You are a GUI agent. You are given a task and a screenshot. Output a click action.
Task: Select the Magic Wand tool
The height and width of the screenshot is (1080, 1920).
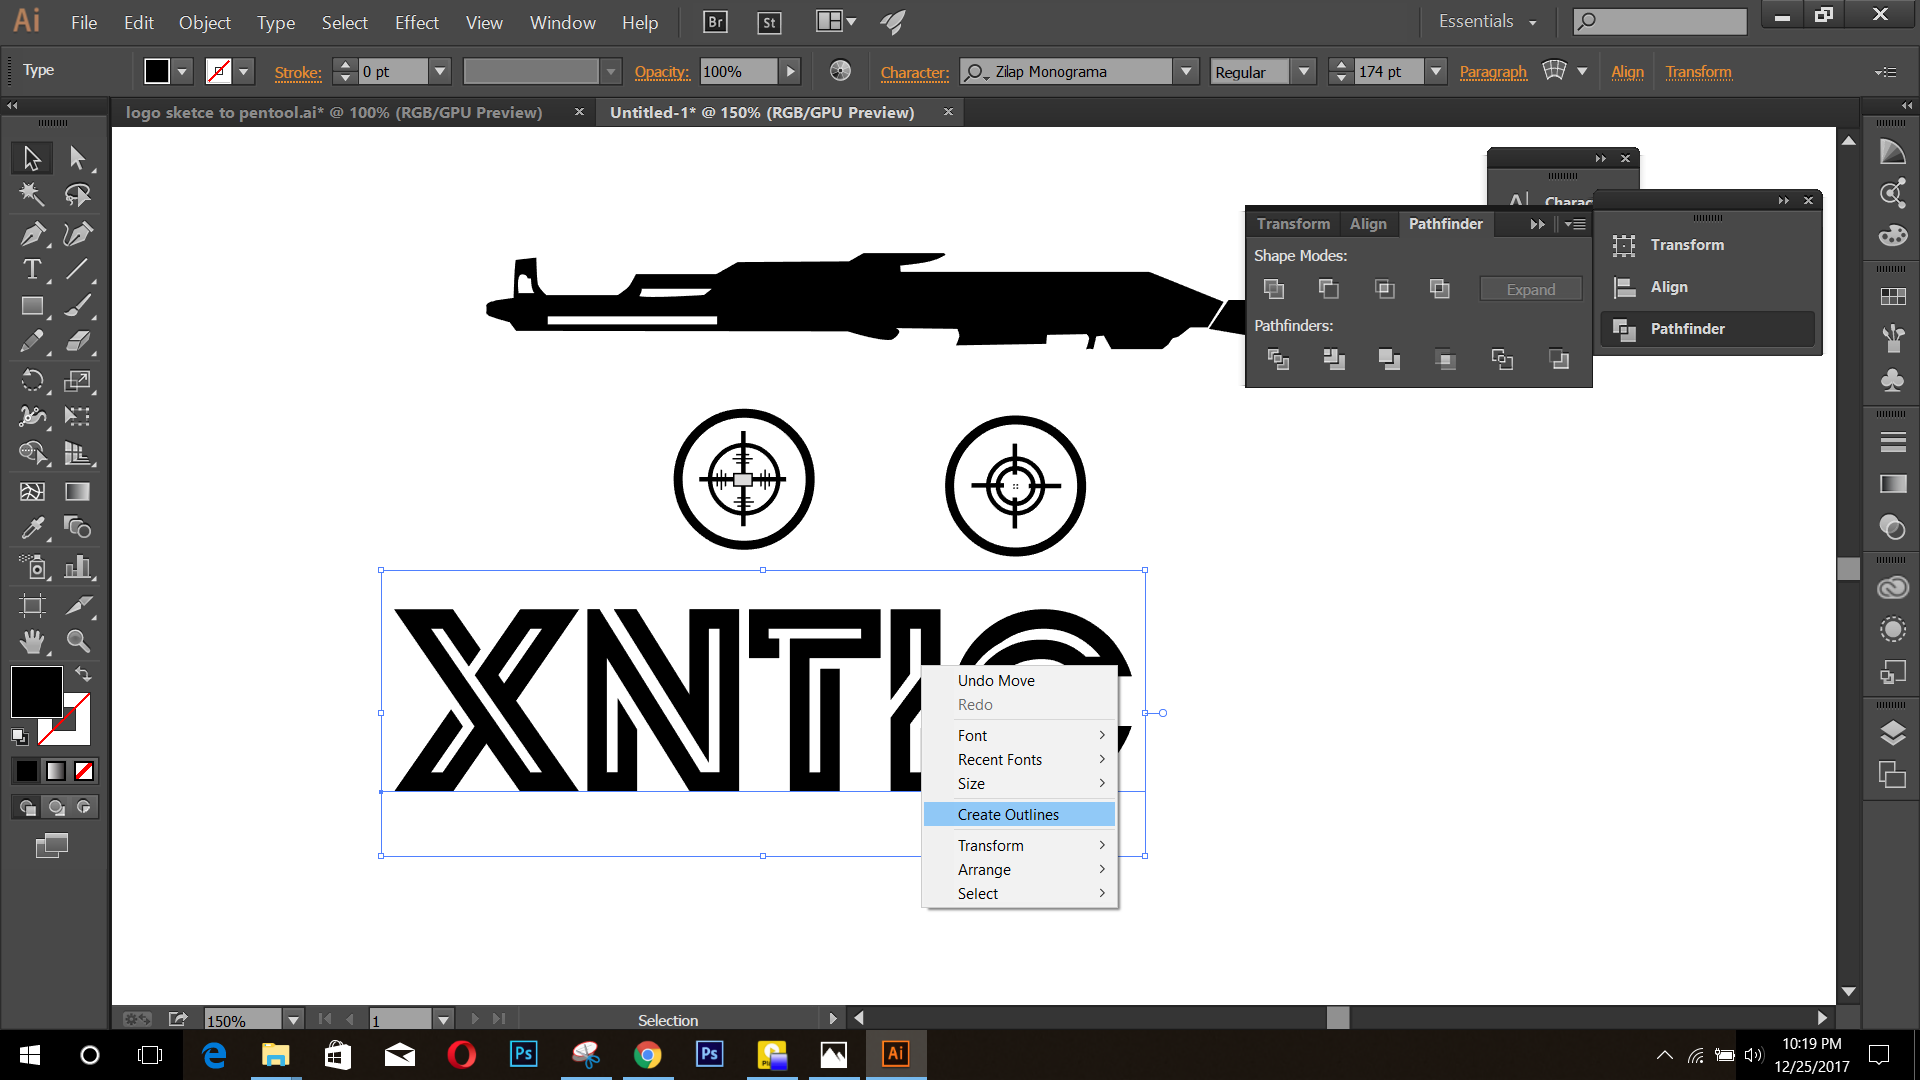pyautogui.click(x=32, y=194)
